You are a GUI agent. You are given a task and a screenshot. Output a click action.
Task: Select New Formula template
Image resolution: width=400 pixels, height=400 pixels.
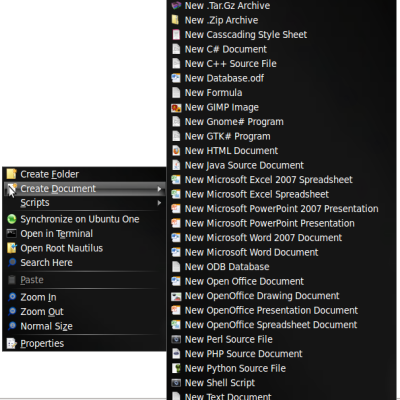[x=282, y=93]
